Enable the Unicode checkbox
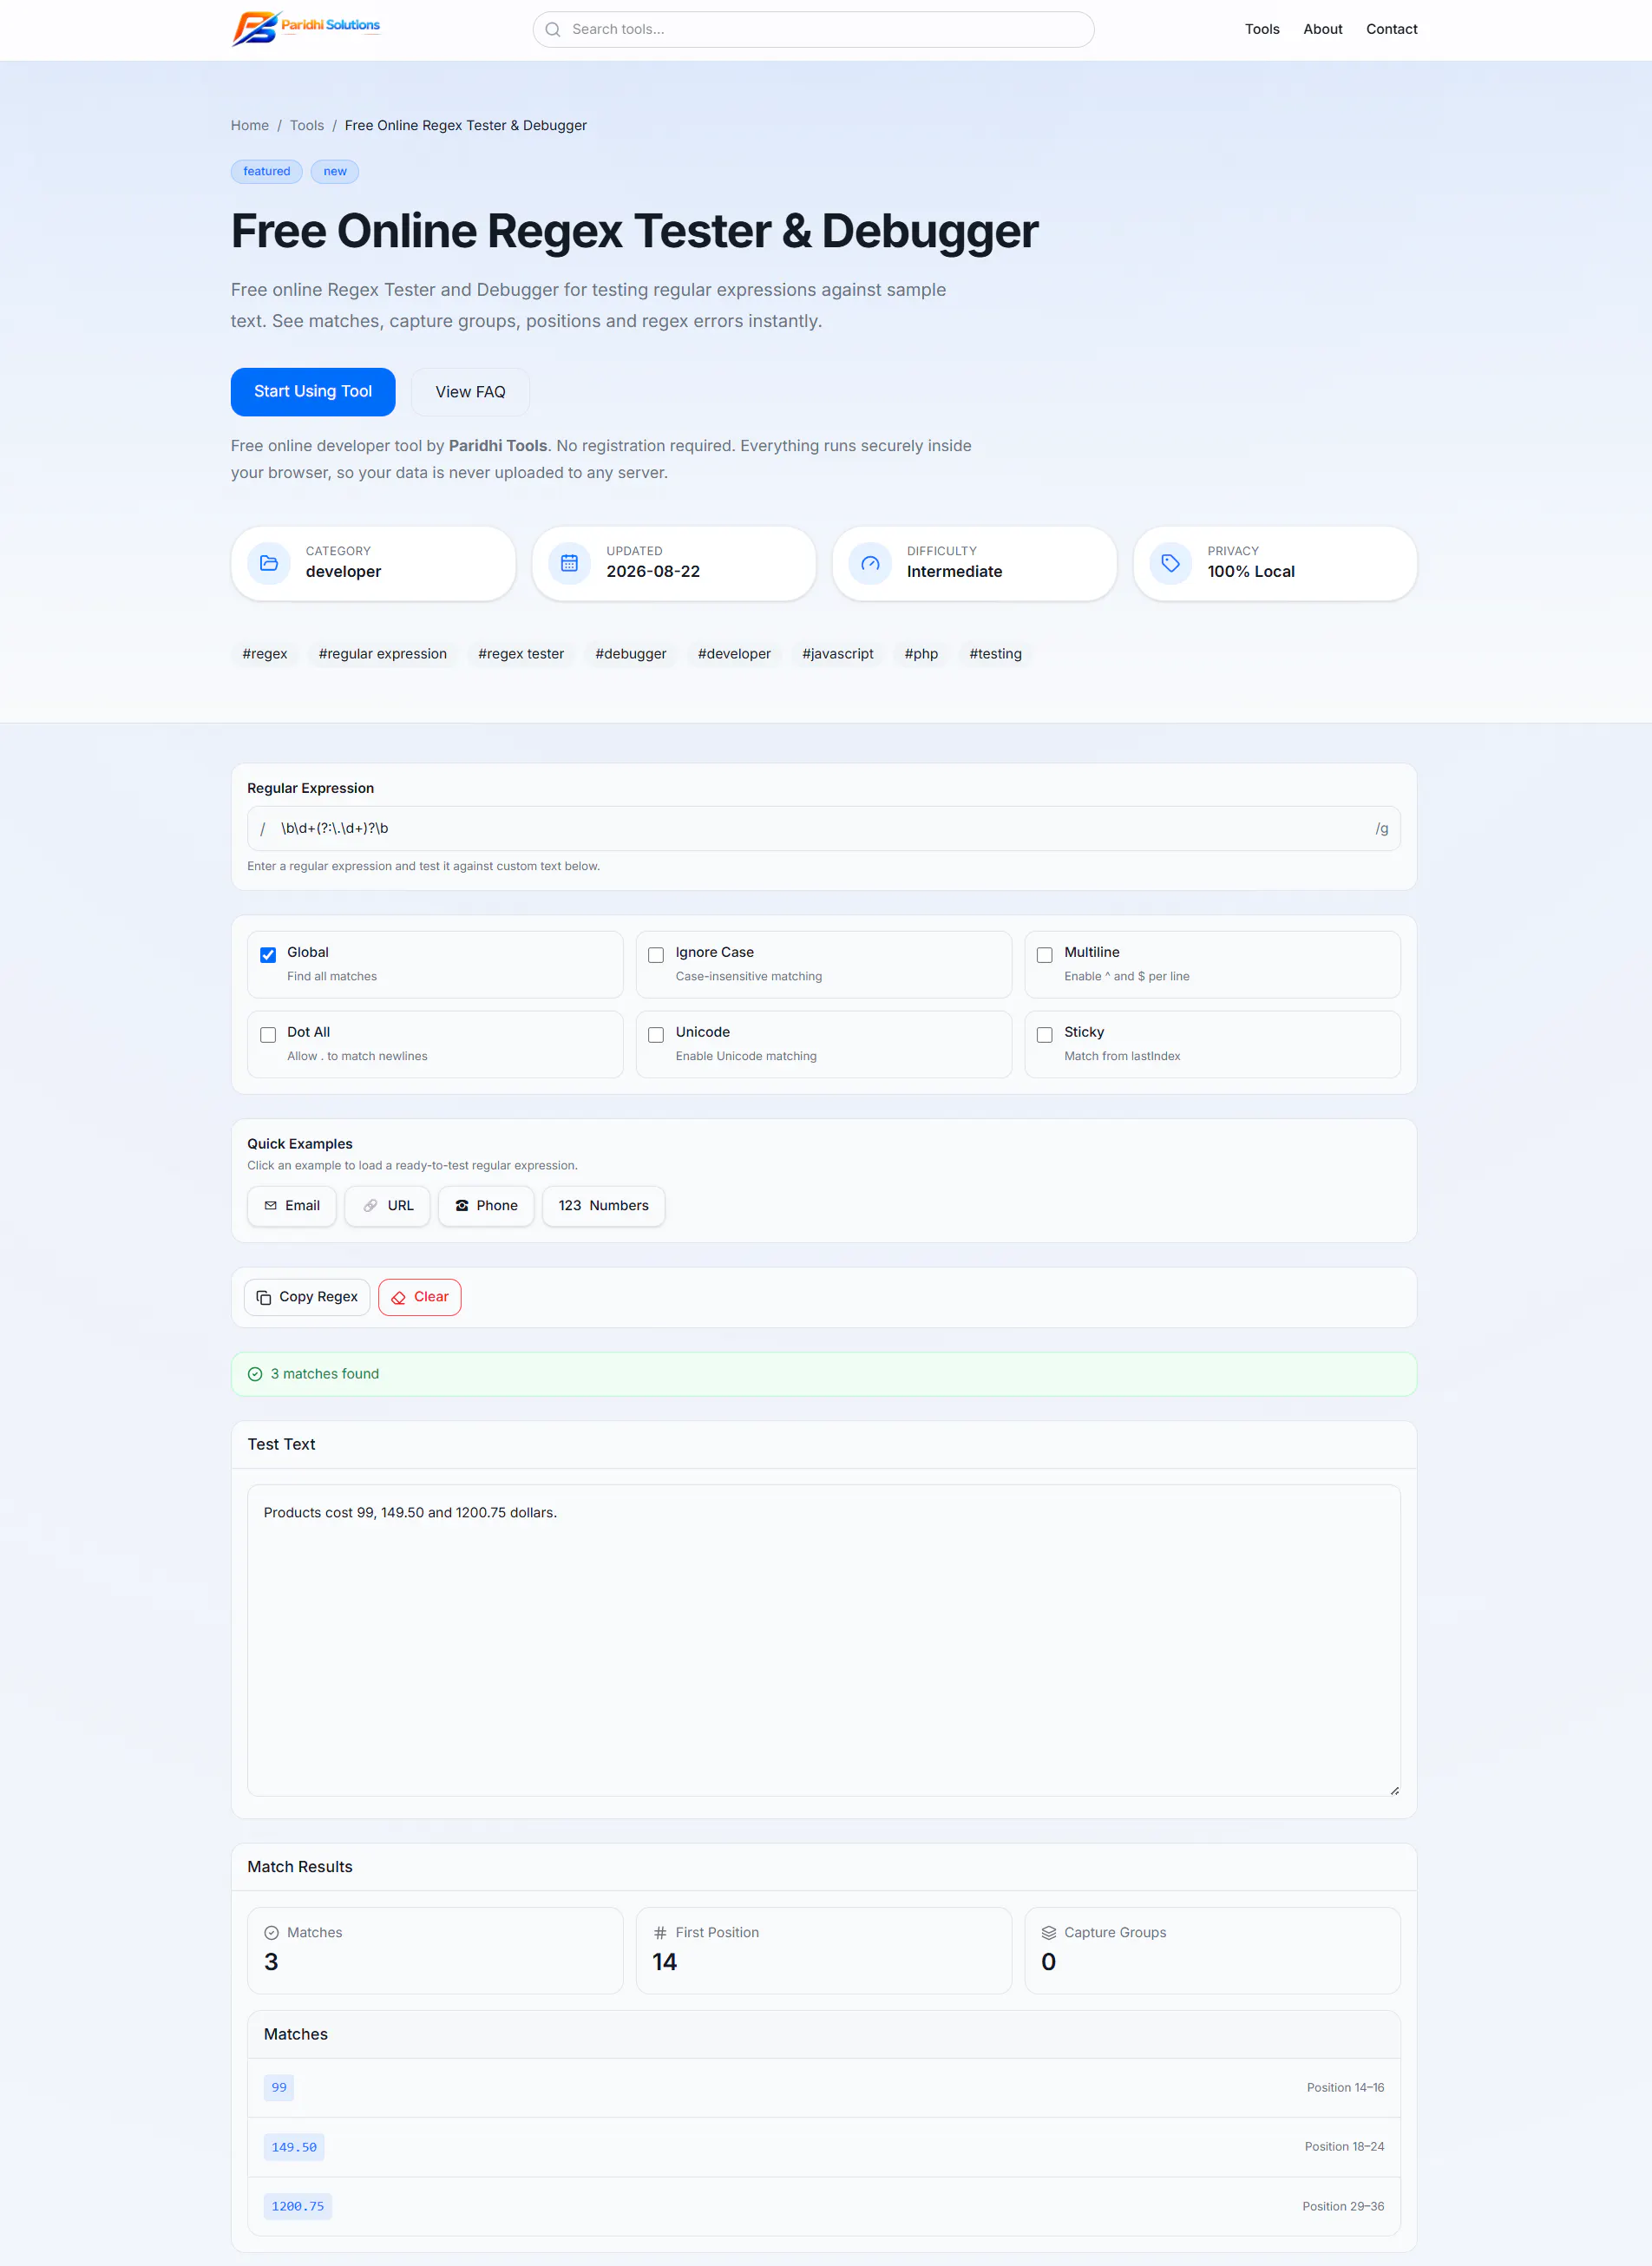This screenshot has height=2266, width=1652. point(656,1035)
